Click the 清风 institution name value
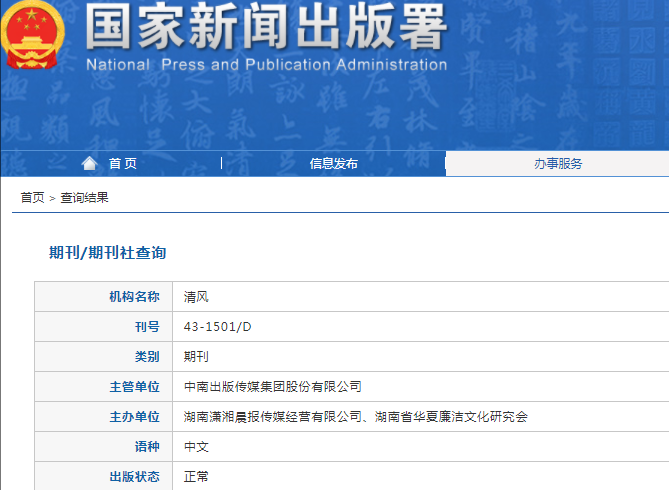This screenshot has width=669, height=490. [x=196, y=297]
